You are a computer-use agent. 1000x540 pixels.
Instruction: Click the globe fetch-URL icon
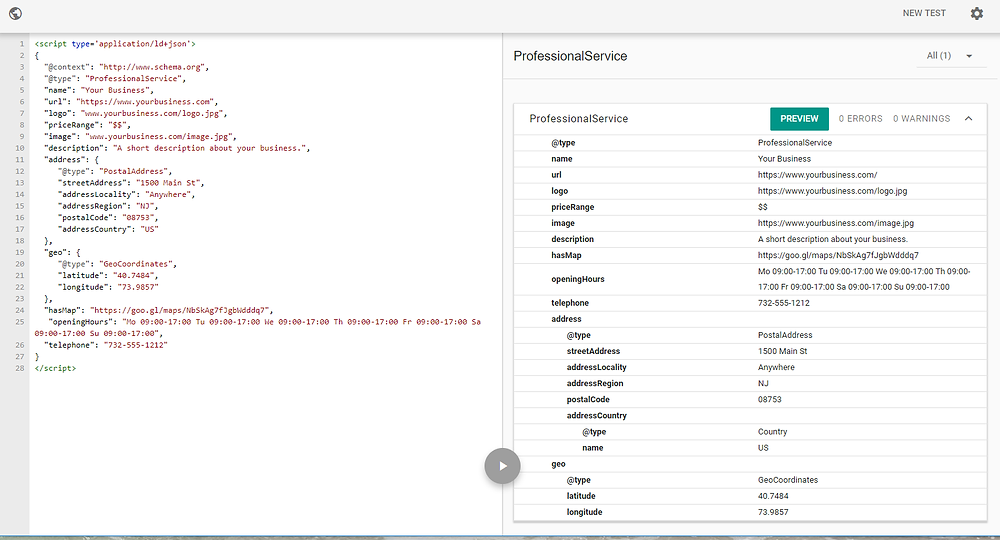[x=15, y=13]
